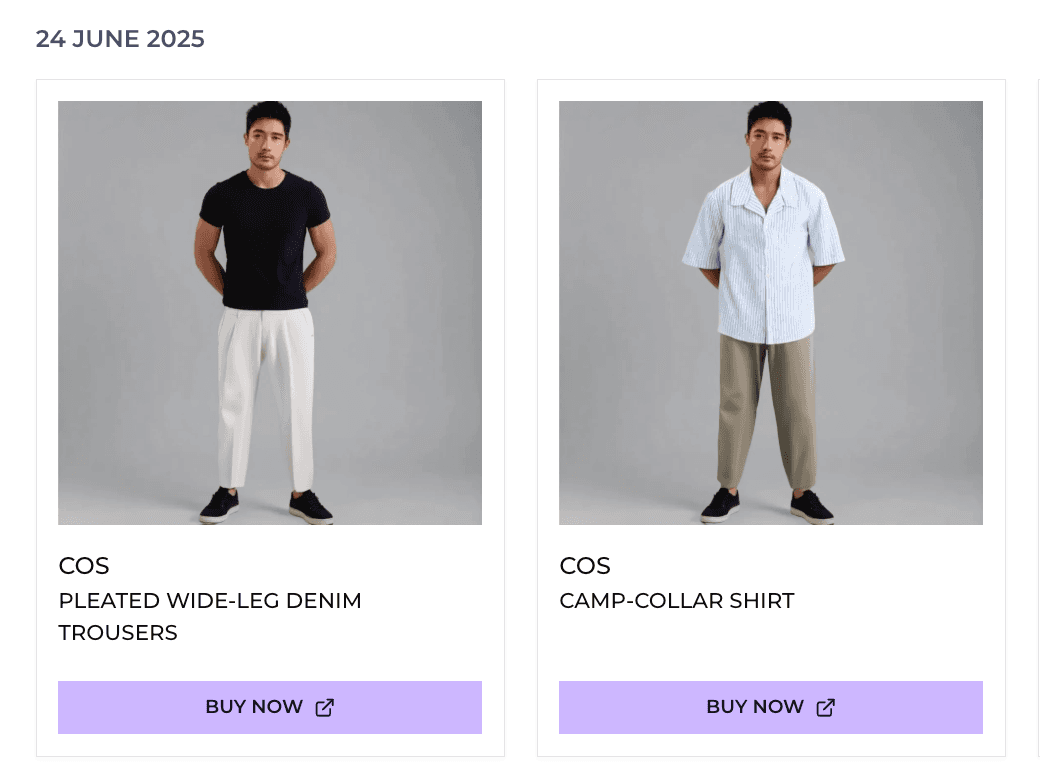Click the black sneakers in the shirt photo
The height and width of the screenshot is (776, 1040).
coord(721,505)
